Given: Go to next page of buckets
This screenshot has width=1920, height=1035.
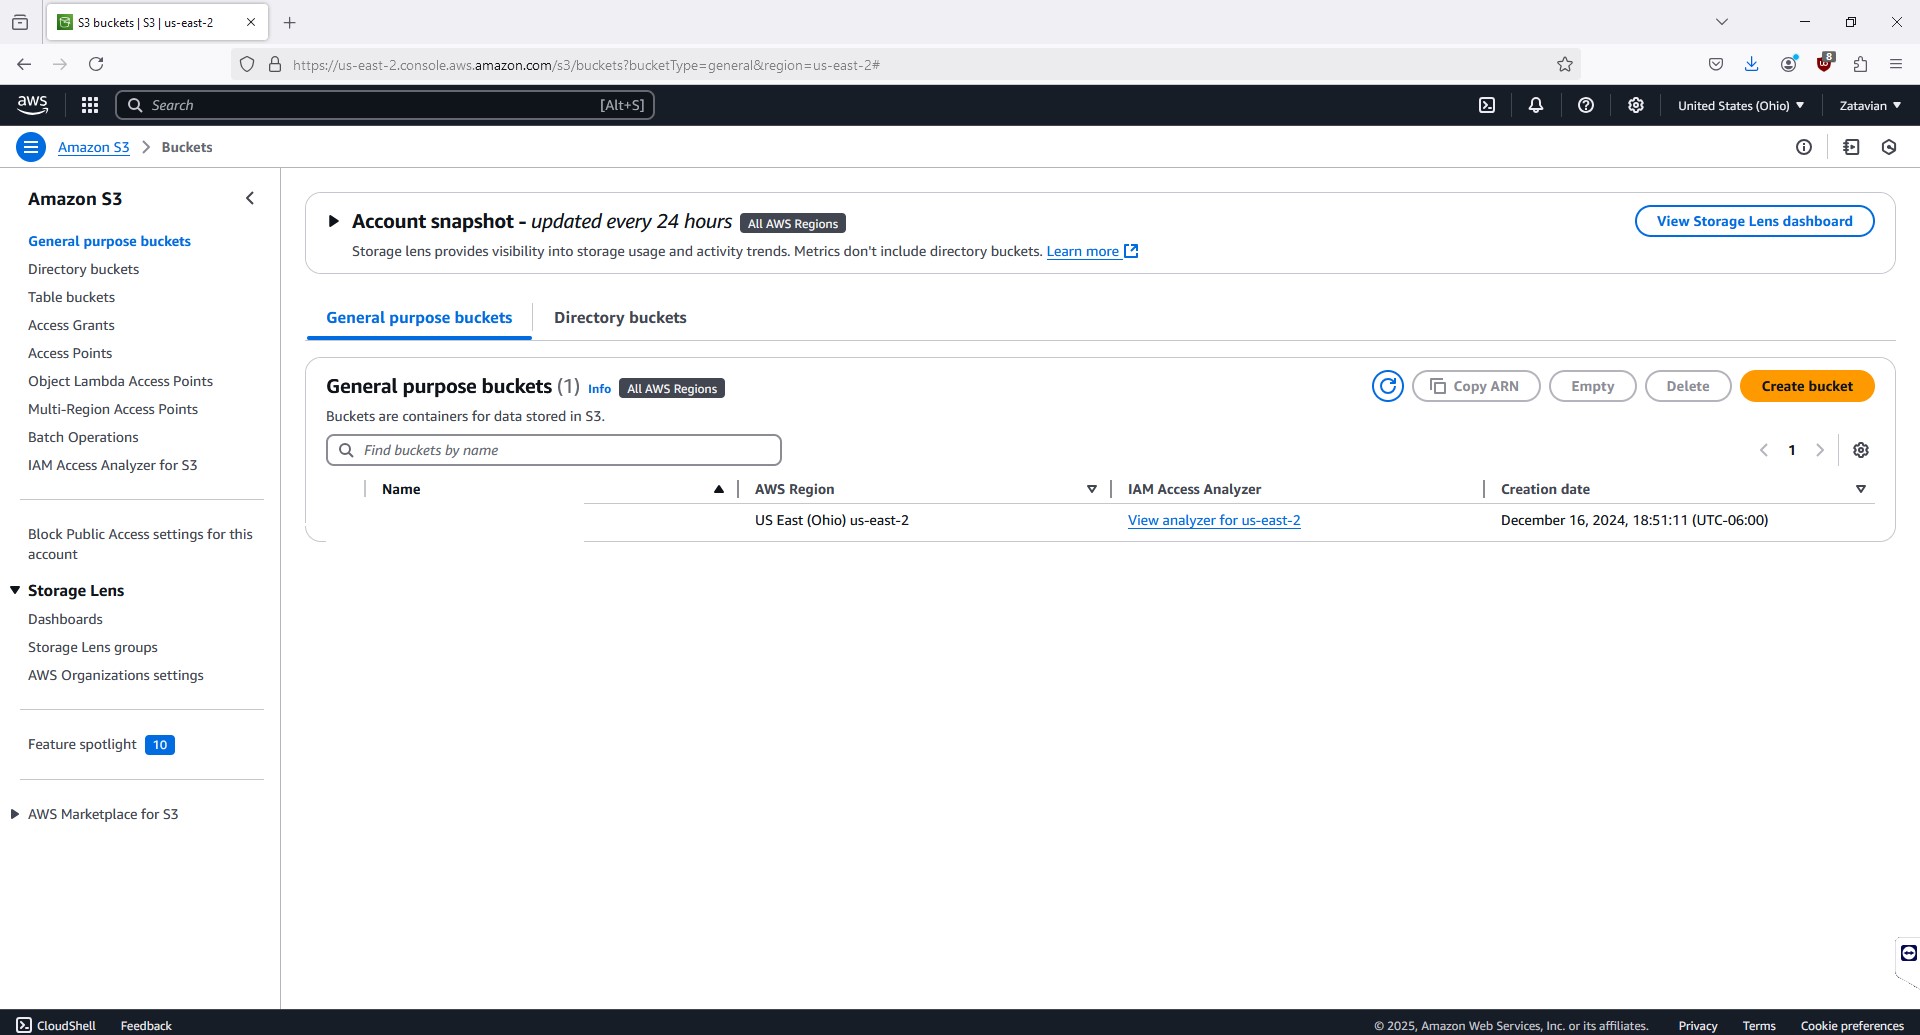Looking at the screenshot, I should [1820, 450].
